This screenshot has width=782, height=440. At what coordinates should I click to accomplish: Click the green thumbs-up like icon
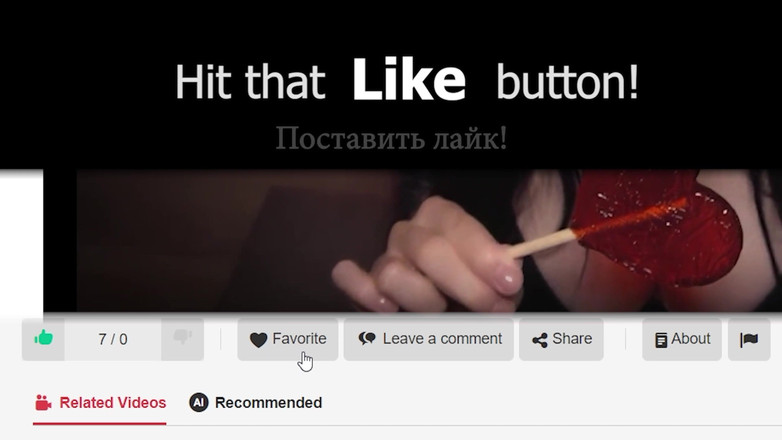(43, 338)
